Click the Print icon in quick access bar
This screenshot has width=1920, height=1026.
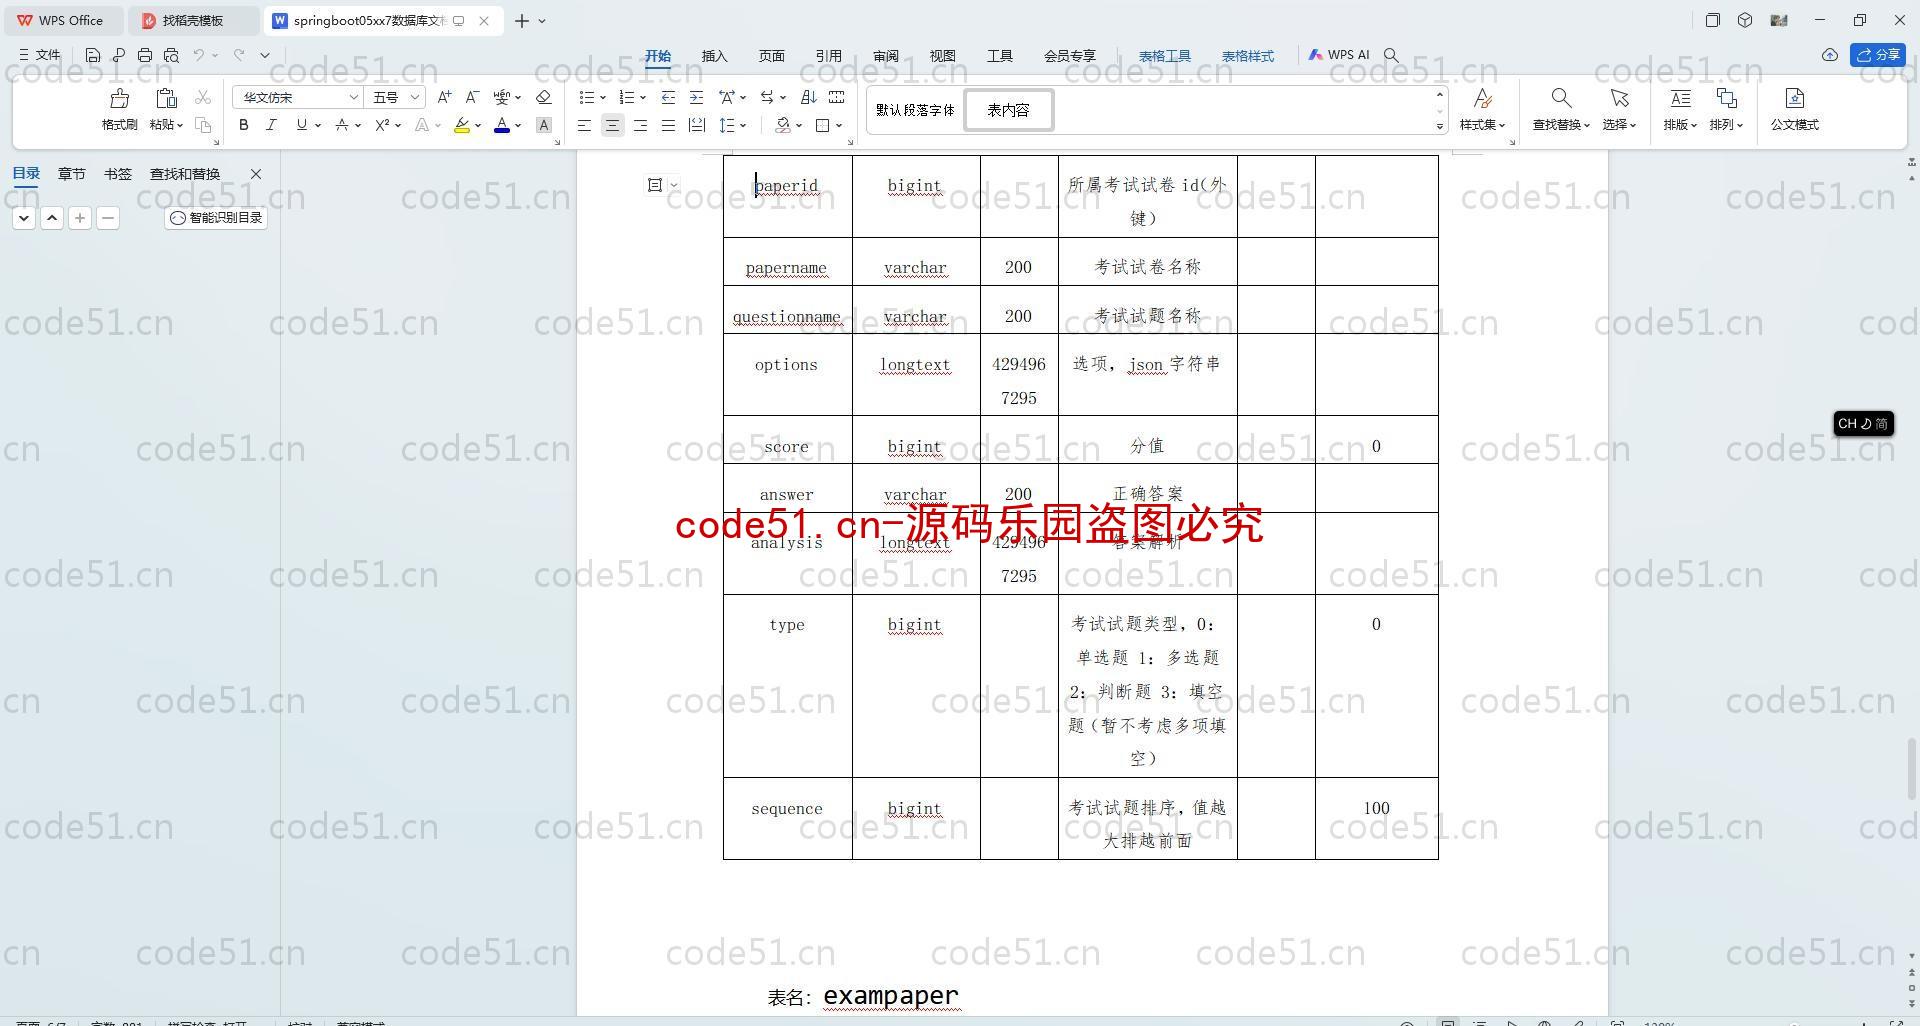[x=145, y=55]
